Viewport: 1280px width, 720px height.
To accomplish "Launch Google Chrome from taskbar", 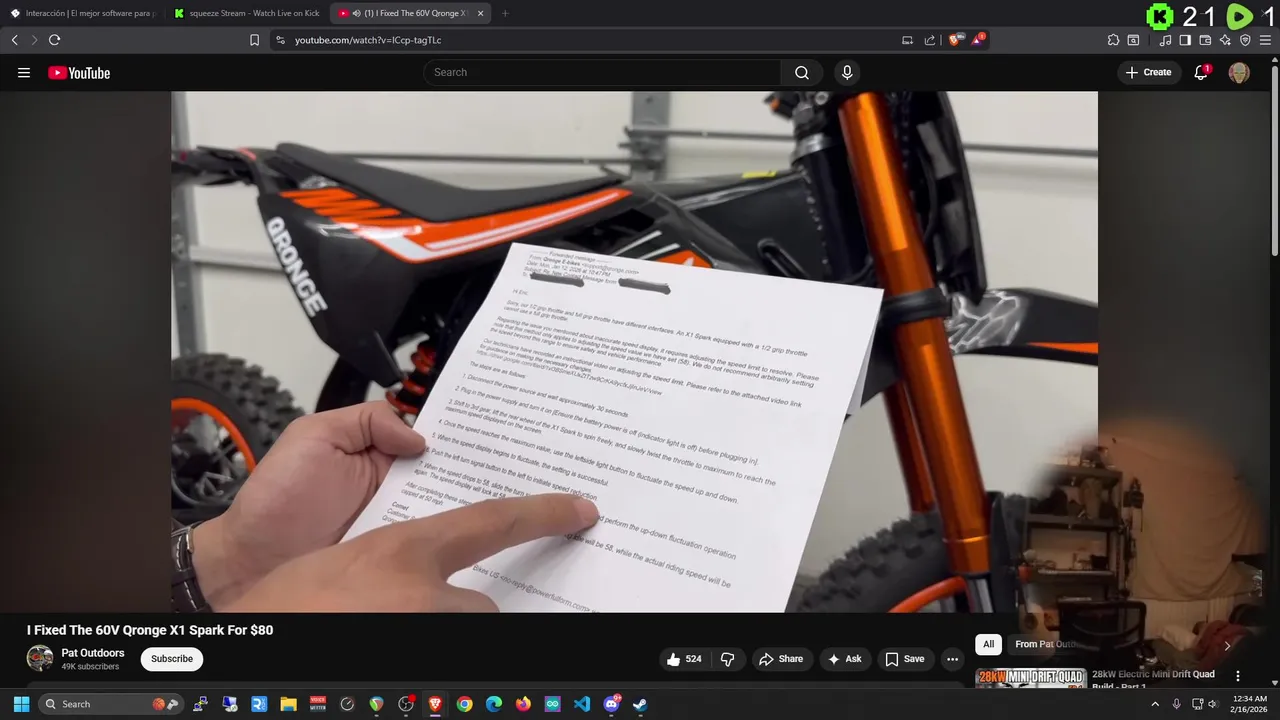I will pos(464,704).
